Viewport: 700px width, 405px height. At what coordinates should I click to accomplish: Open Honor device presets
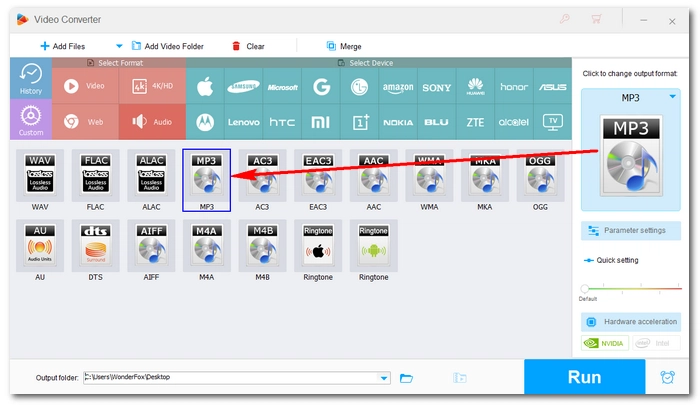[x=514, y=86]
